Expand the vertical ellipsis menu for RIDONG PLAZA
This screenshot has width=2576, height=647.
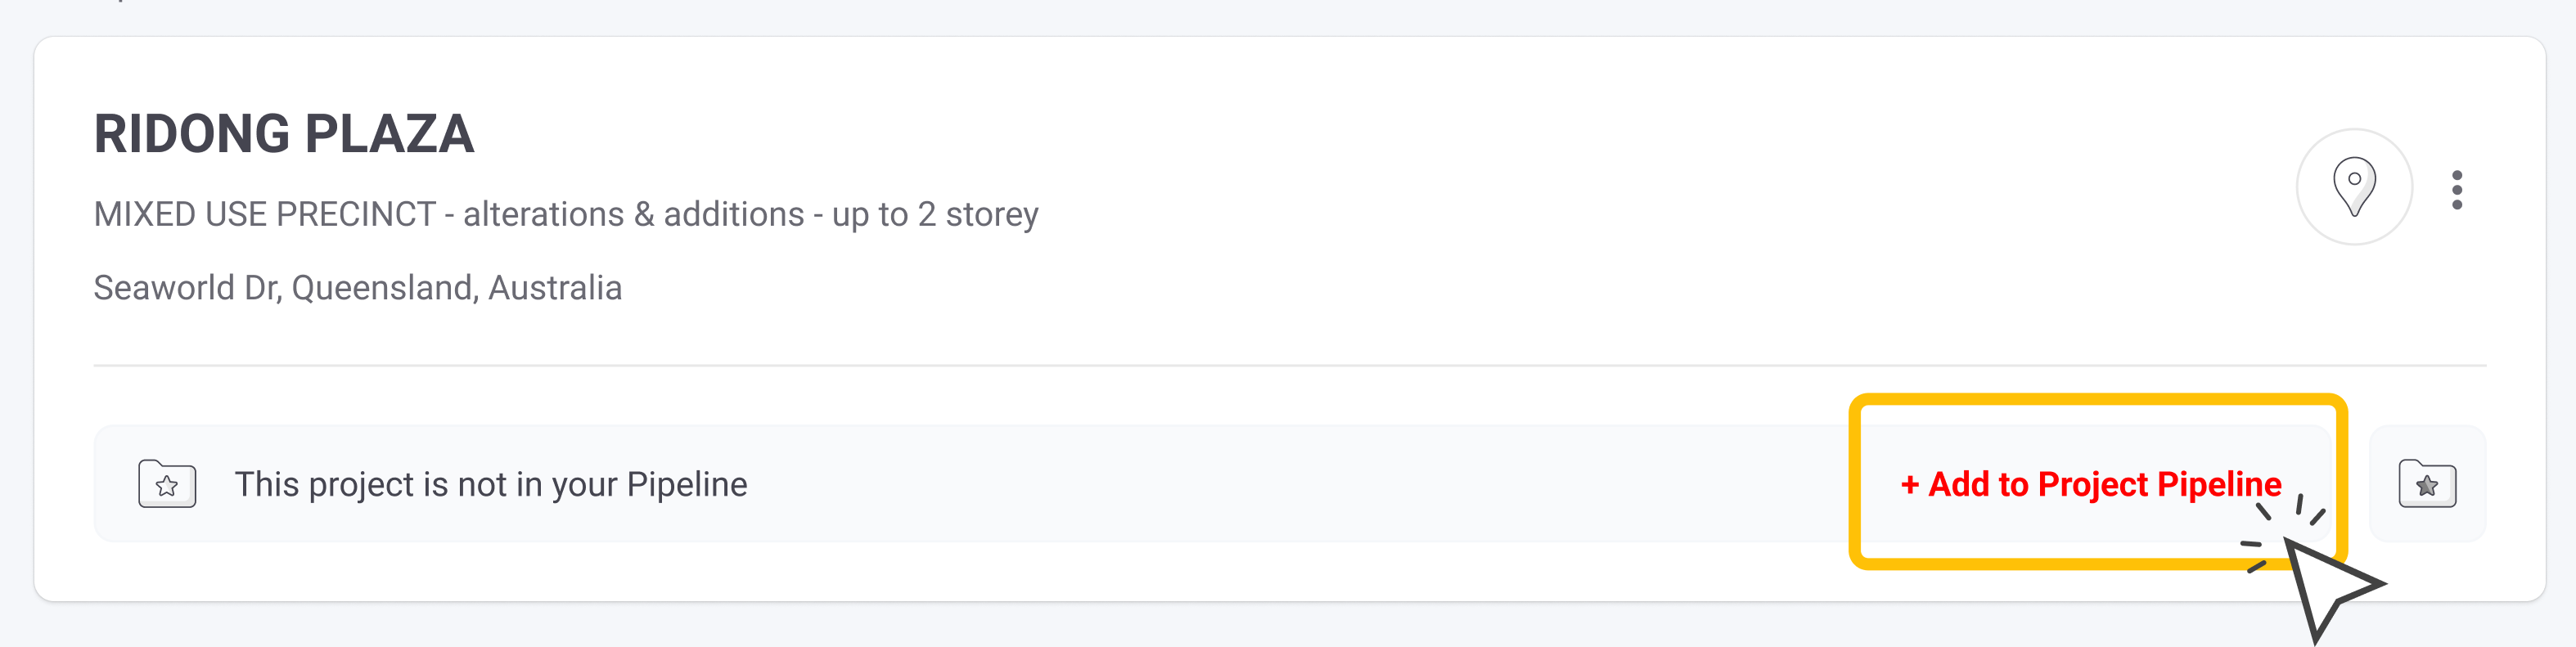(x=2456, y=189)
